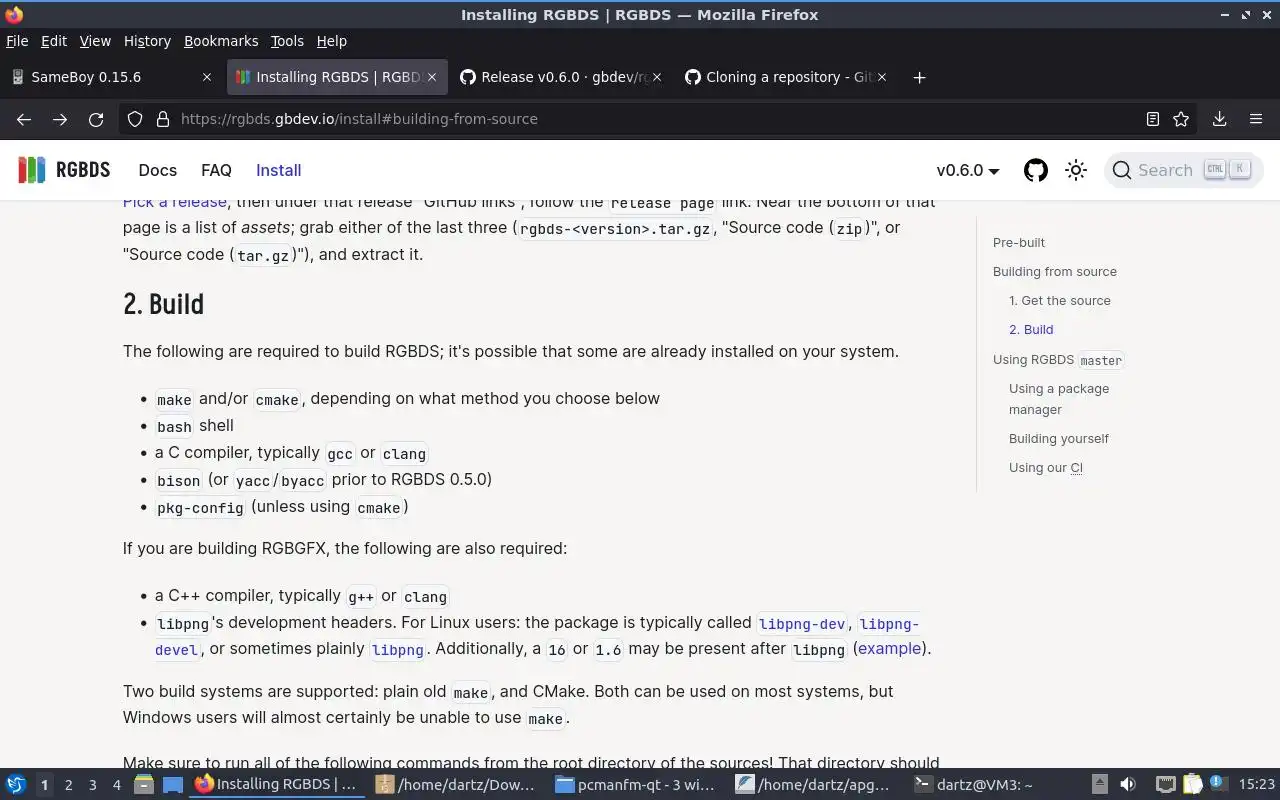The width and height of the screenshot is (1280, 800).
Task: Click the second libpng link after 'plainly'
Action: [x=398, y=650]
